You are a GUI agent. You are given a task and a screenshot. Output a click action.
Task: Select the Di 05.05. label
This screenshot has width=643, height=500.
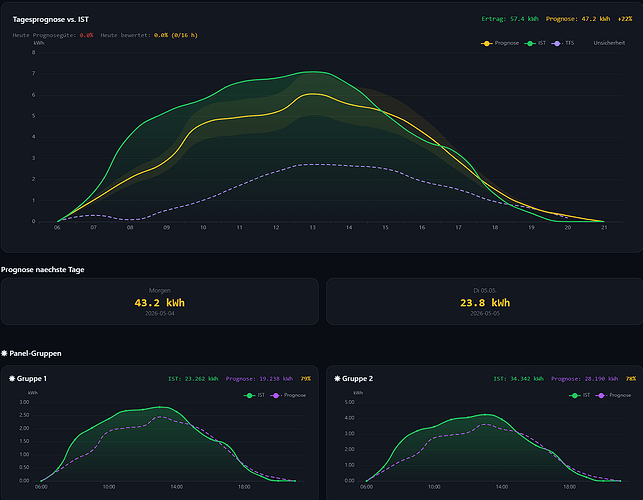pos(485,290)
